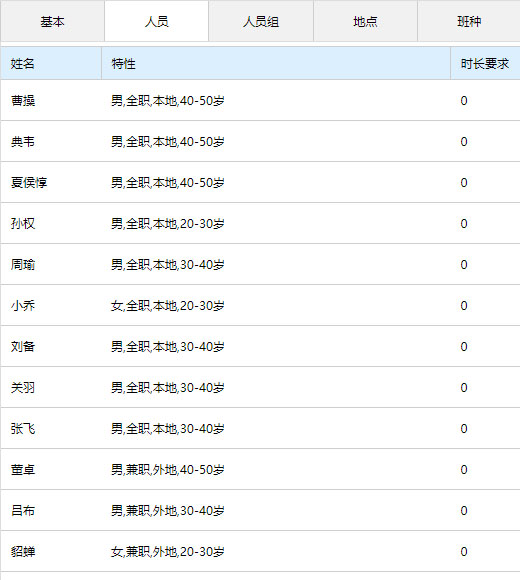Open the 人员组 tab
Screen dimensions: 520x580
[261, 21]
